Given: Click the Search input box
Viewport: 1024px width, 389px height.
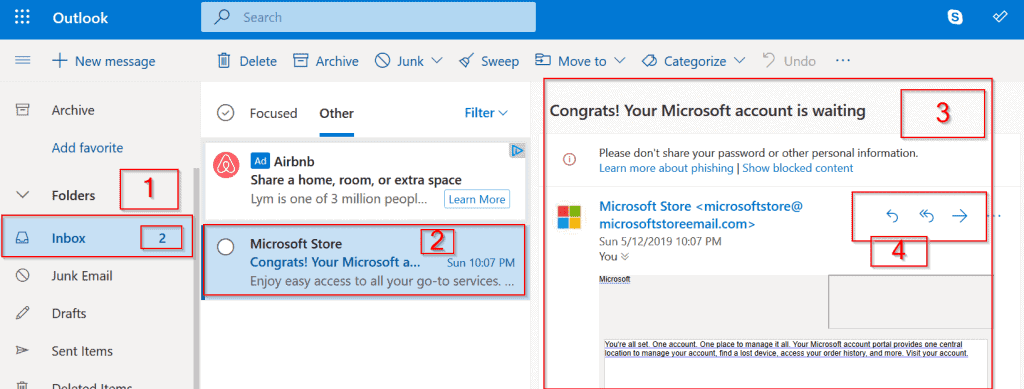Looking at the screenshot, I should 368,17.
